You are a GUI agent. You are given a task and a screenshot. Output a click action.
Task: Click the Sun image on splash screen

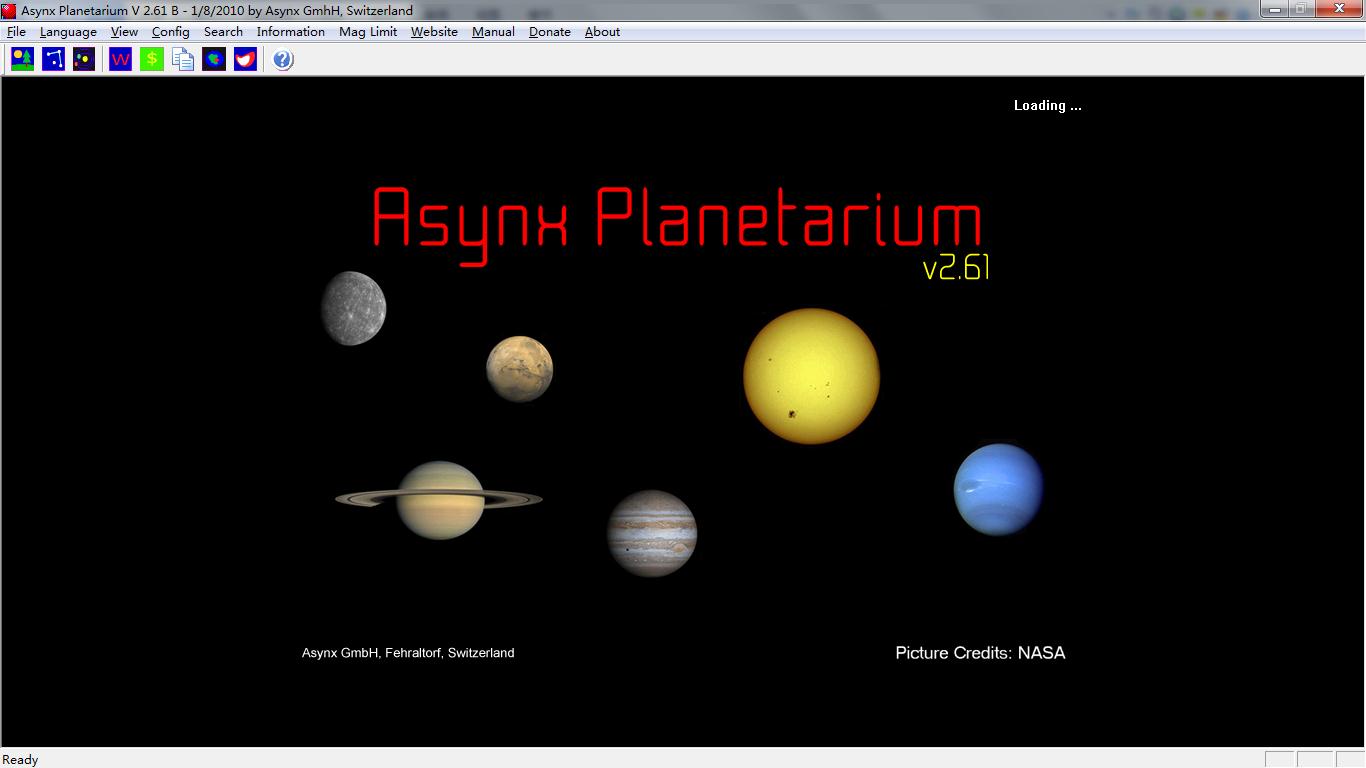pos(811,376)
